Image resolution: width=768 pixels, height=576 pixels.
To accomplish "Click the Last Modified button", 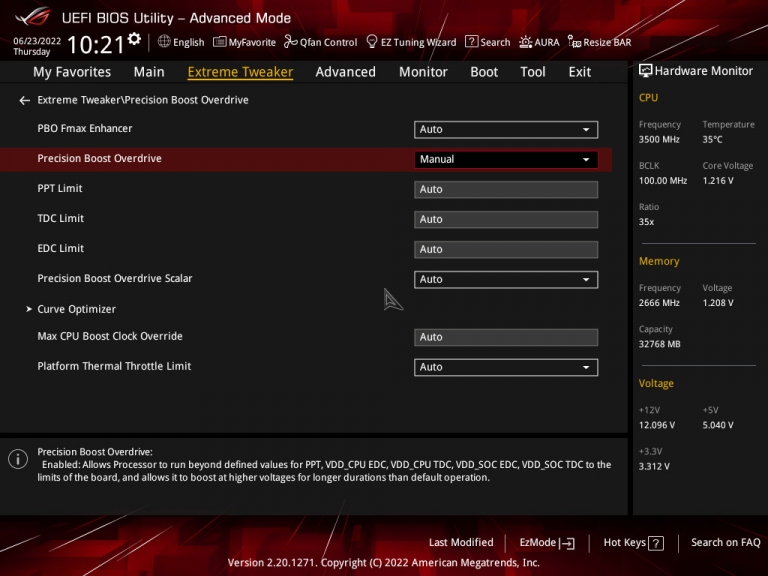I will click(x=461, y=543).
